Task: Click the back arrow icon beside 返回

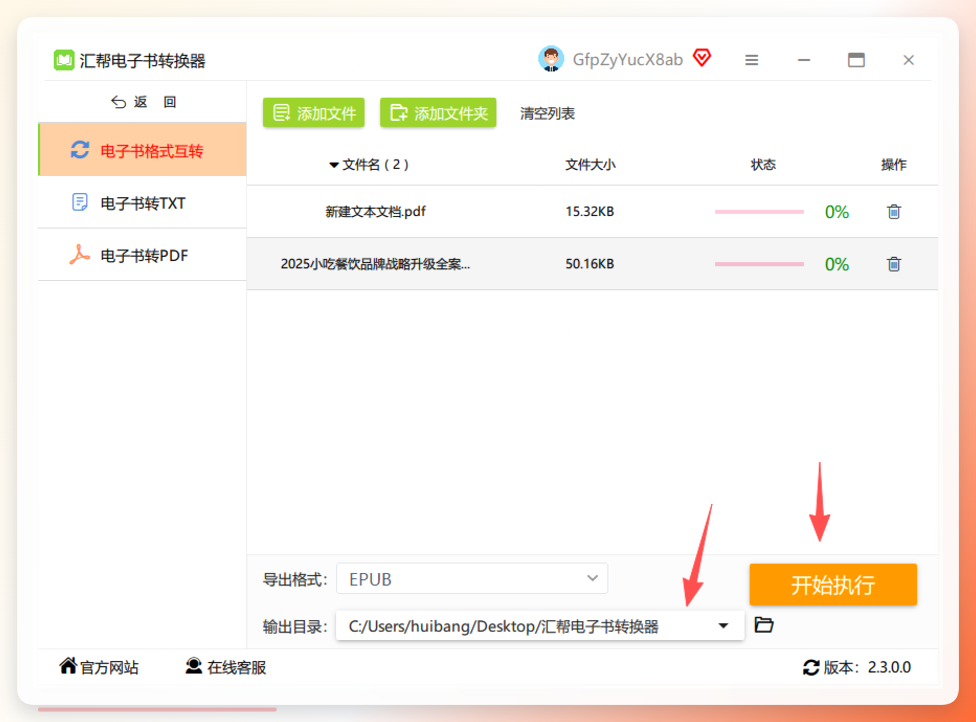Action: [x=118, y=102]
